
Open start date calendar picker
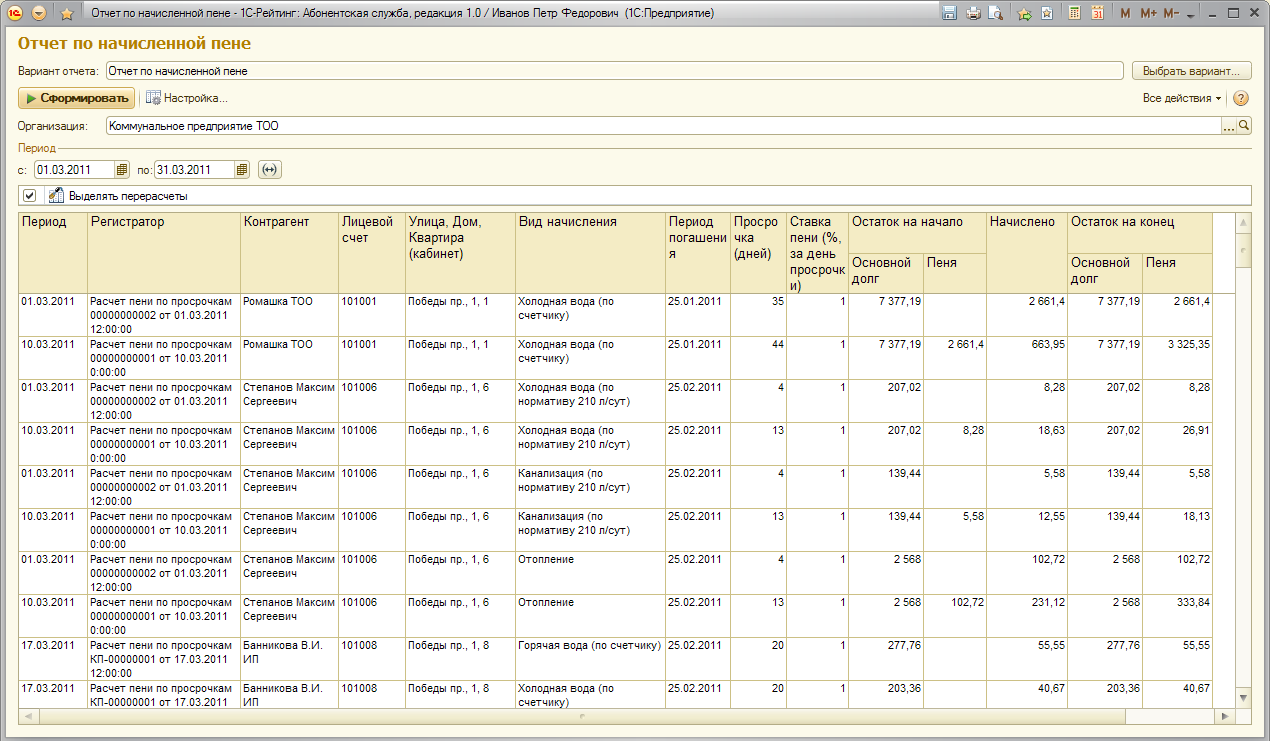[122, 170]
